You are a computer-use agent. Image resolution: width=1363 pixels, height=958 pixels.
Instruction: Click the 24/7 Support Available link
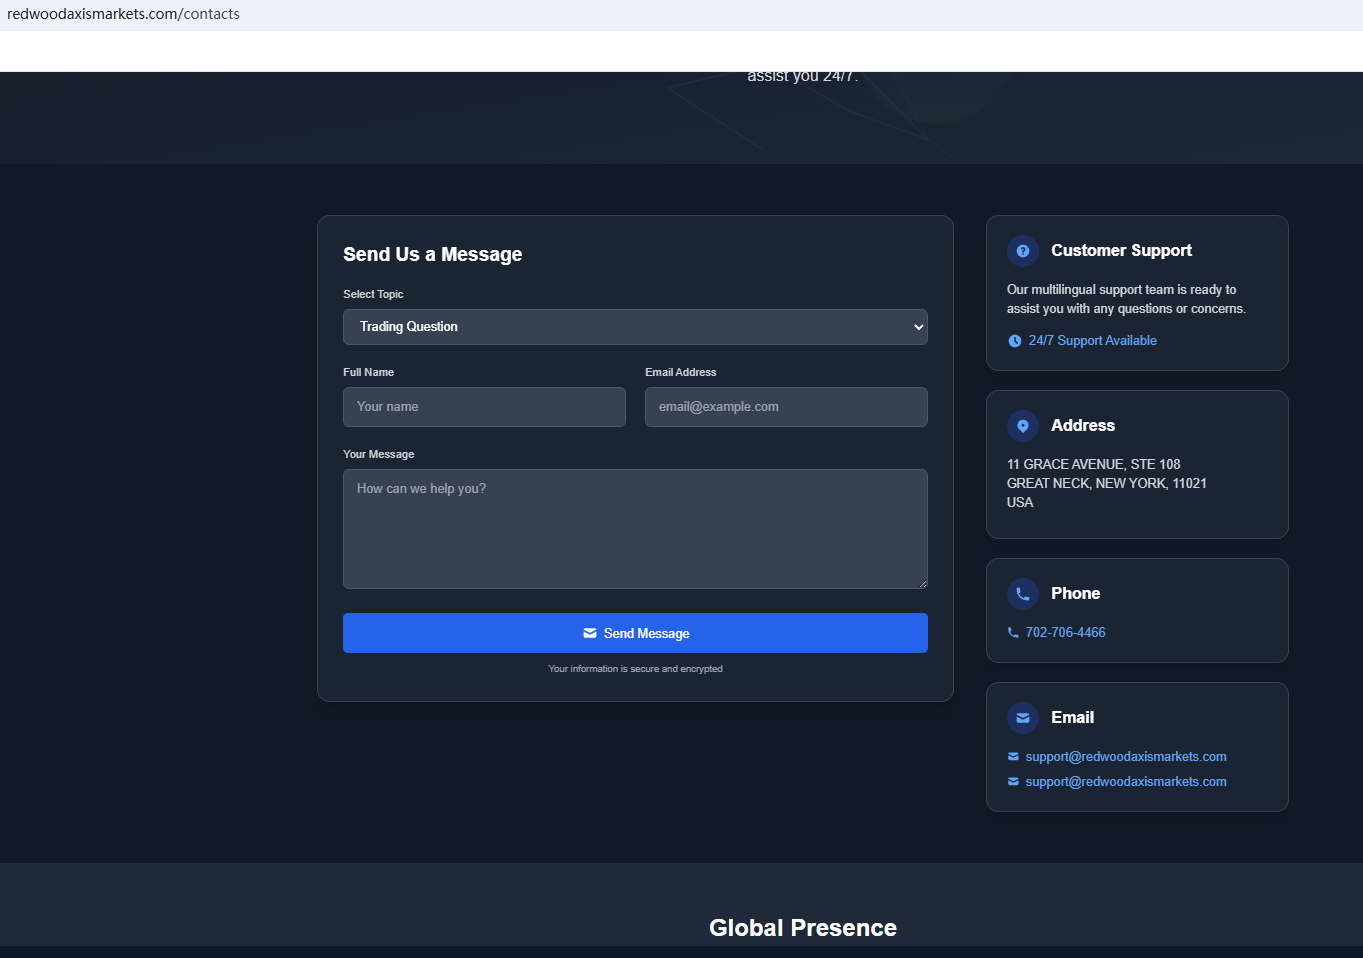(x=1092, y=341)
